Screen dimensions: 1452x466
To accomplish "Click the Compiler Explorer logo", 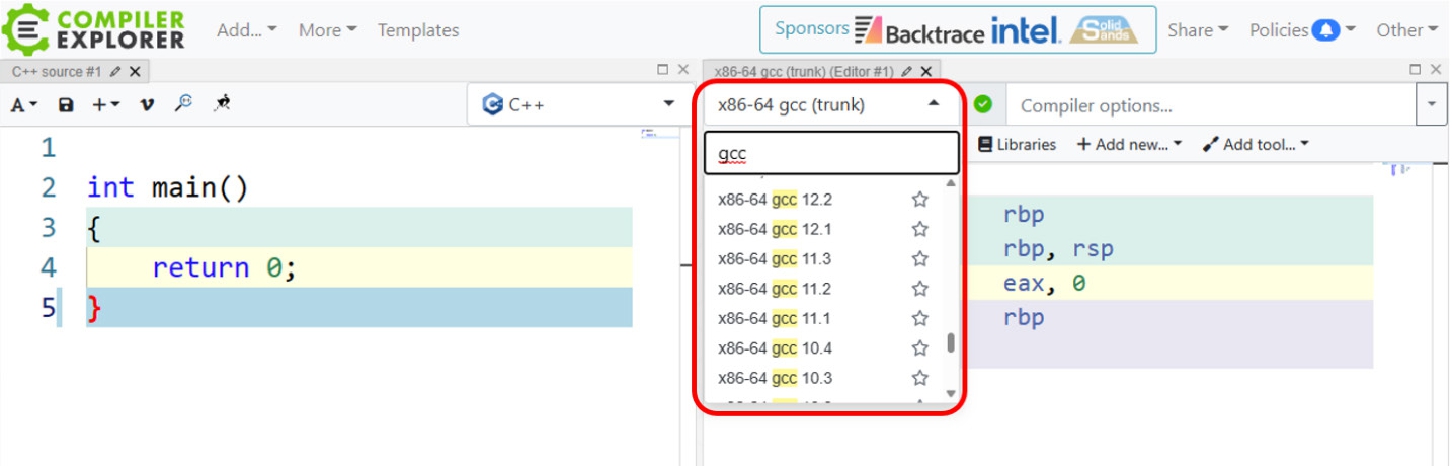I will (94, 29).
